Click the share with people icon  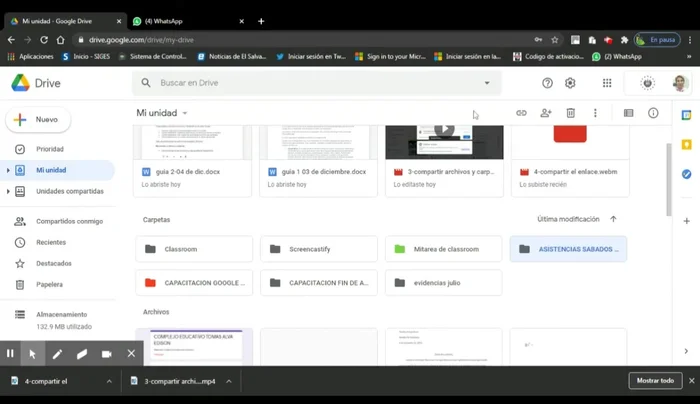tap(546, 113)
